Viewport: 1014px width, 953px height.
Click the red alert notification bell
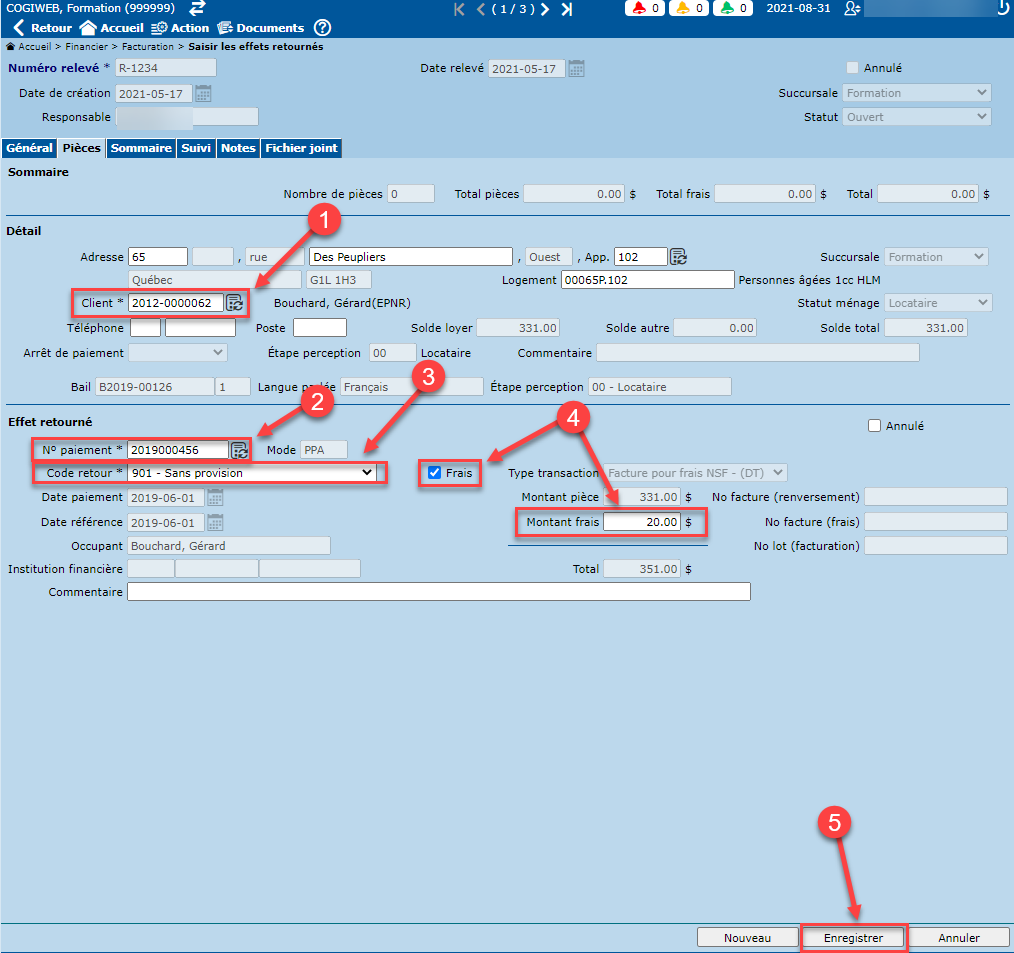pos(638,9)
